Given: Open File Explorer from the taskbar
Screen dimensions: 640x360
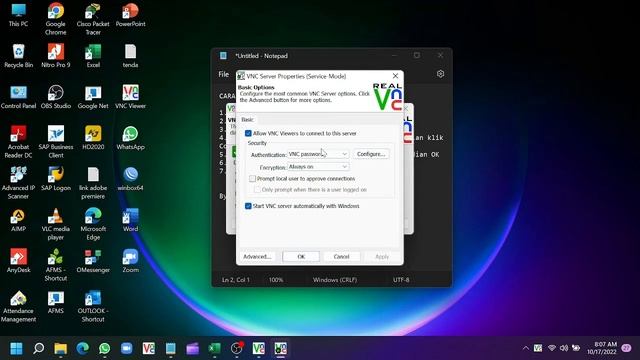Looking at the screenshot, I should tap(60, 349).
